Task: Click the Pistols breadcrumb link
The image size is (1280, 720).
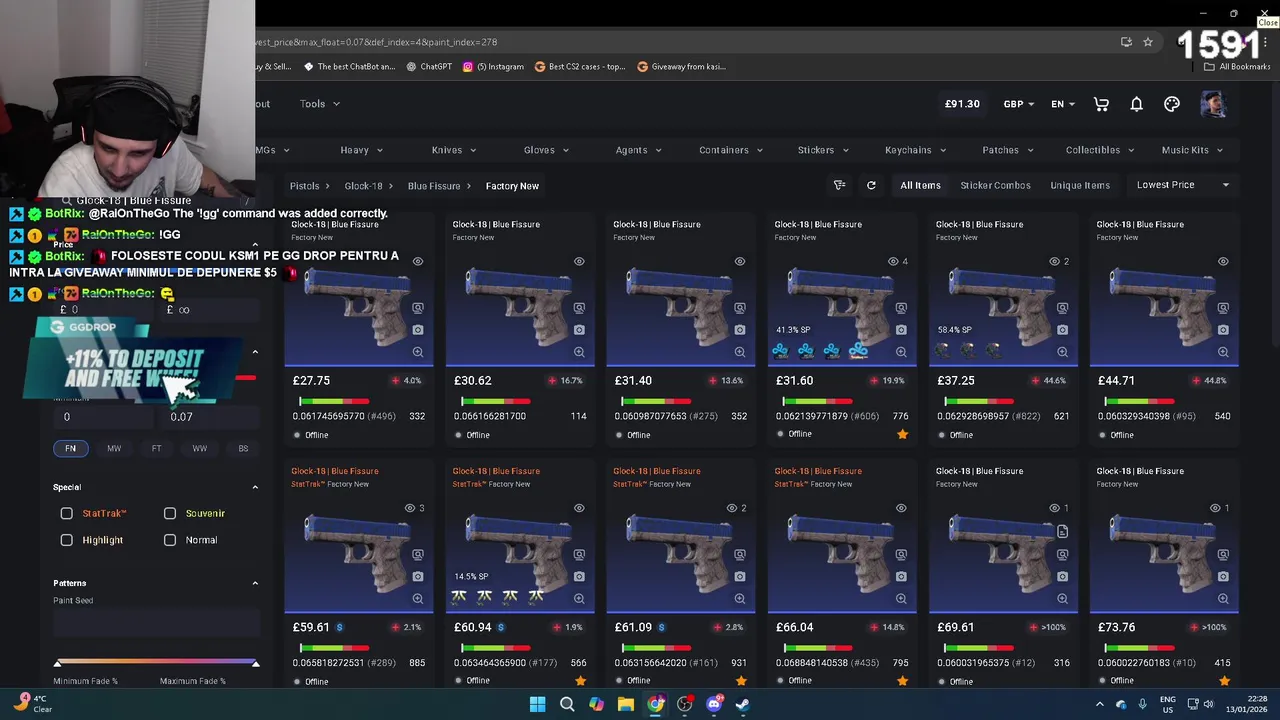Action: [304, 186]
